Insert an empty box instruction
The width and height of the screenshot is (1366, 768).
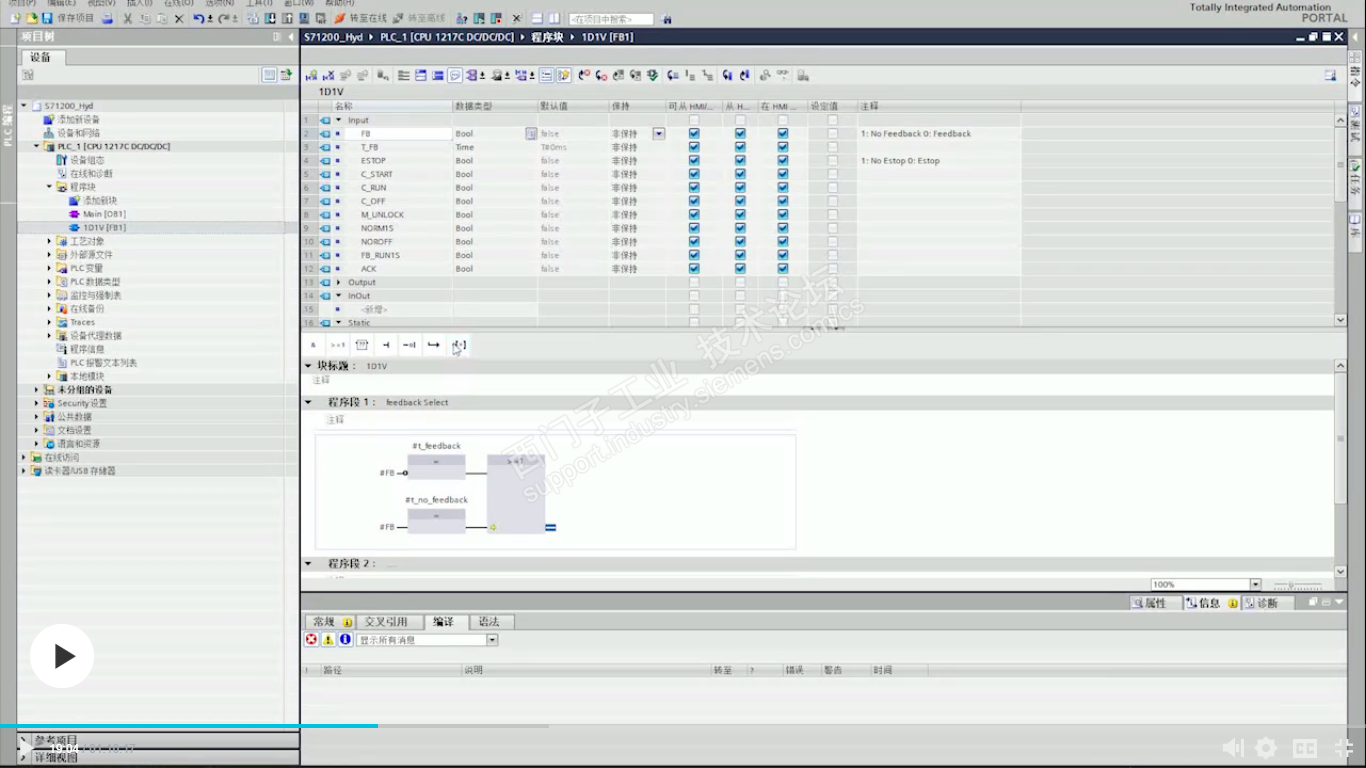[x=362, y=345]
